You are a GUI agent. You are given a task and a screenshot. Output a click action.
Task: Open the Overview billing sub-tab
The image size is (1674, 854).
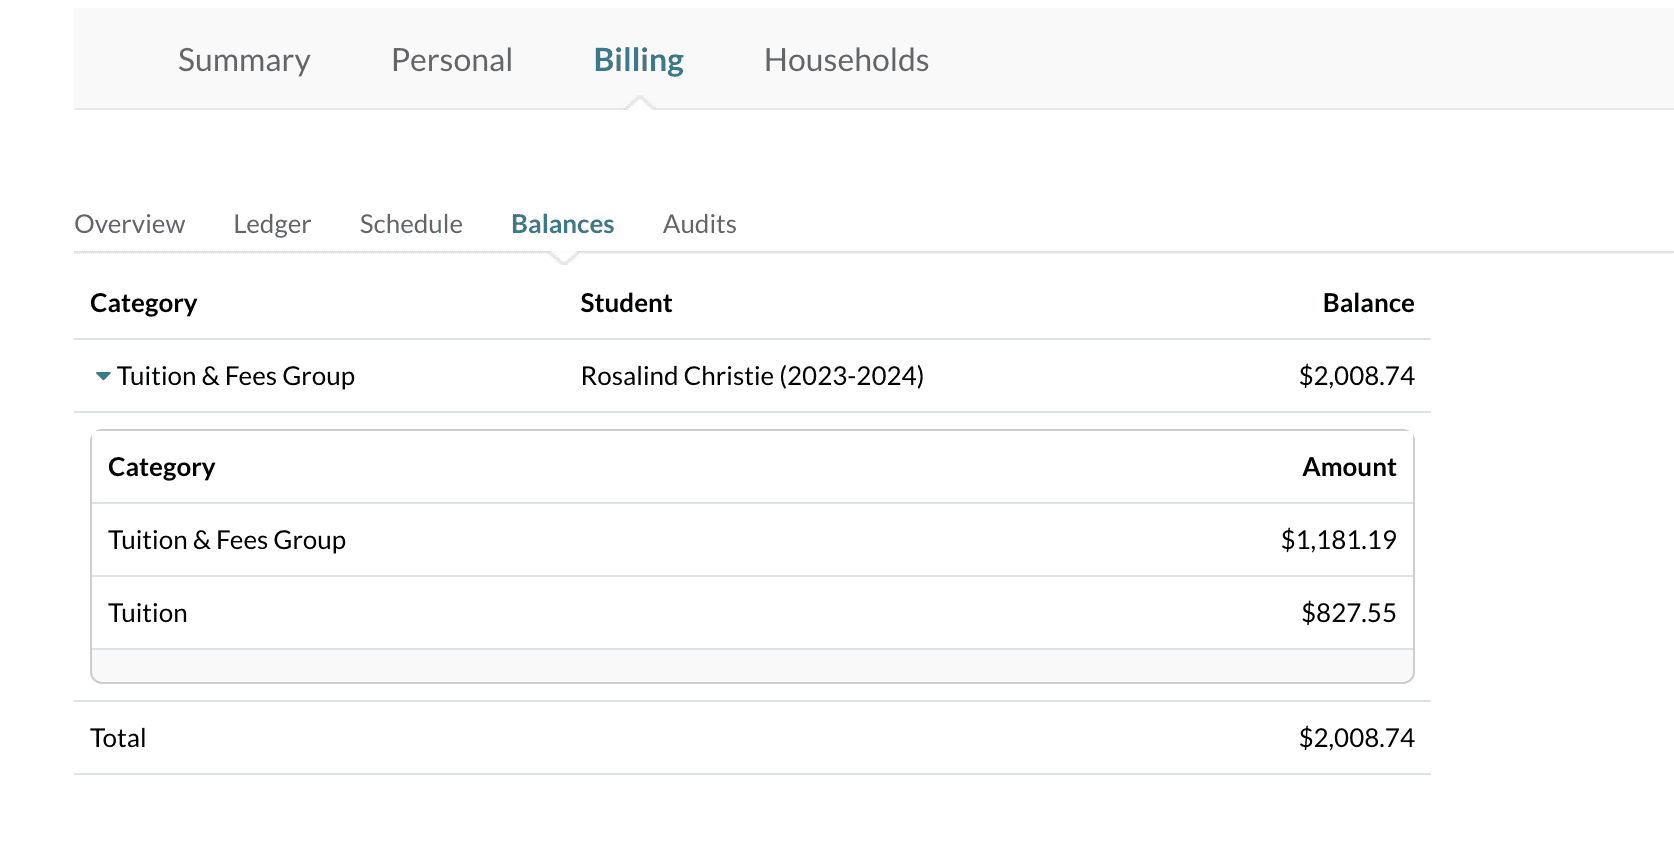130,224
